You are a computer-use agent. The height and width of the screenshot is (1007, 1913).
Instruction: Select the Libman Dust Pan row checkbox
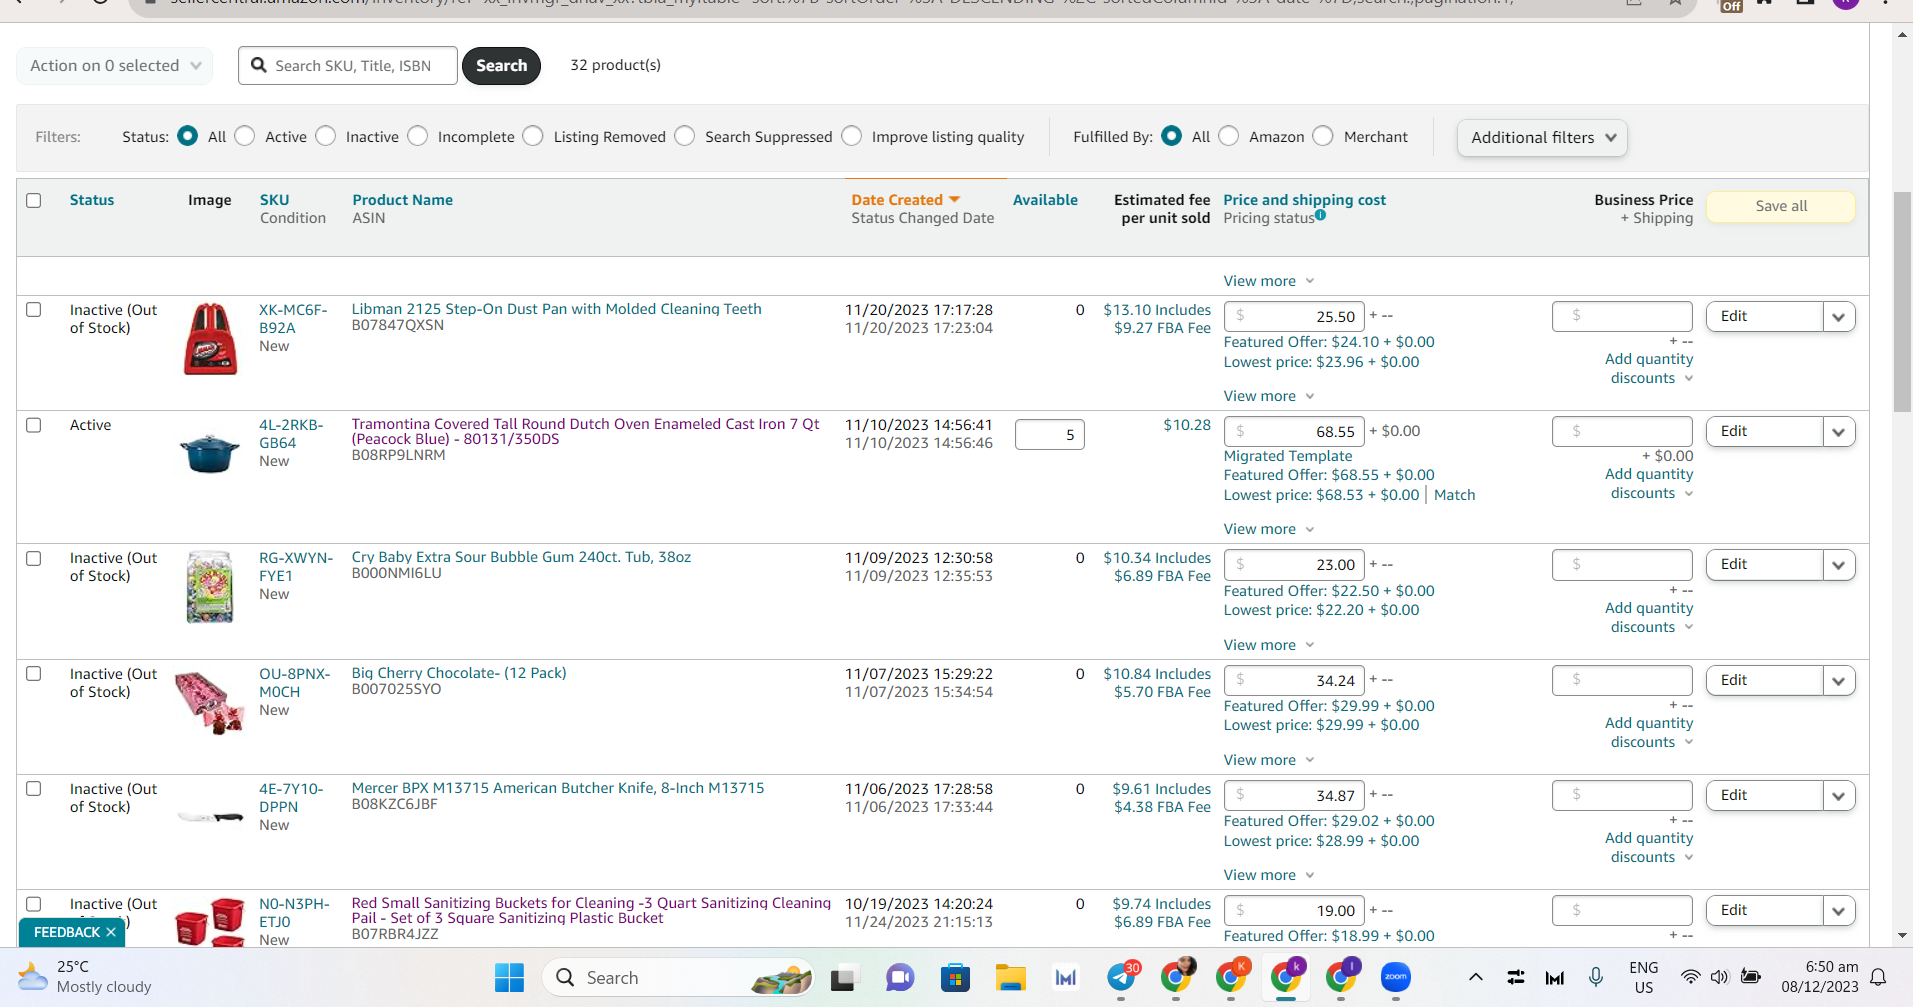point(34,310)
